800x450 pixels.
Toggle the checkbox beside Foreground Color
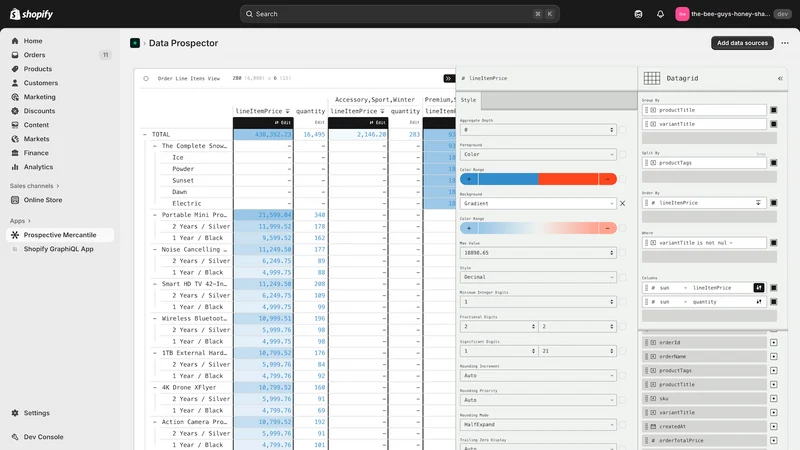(622, 155)
